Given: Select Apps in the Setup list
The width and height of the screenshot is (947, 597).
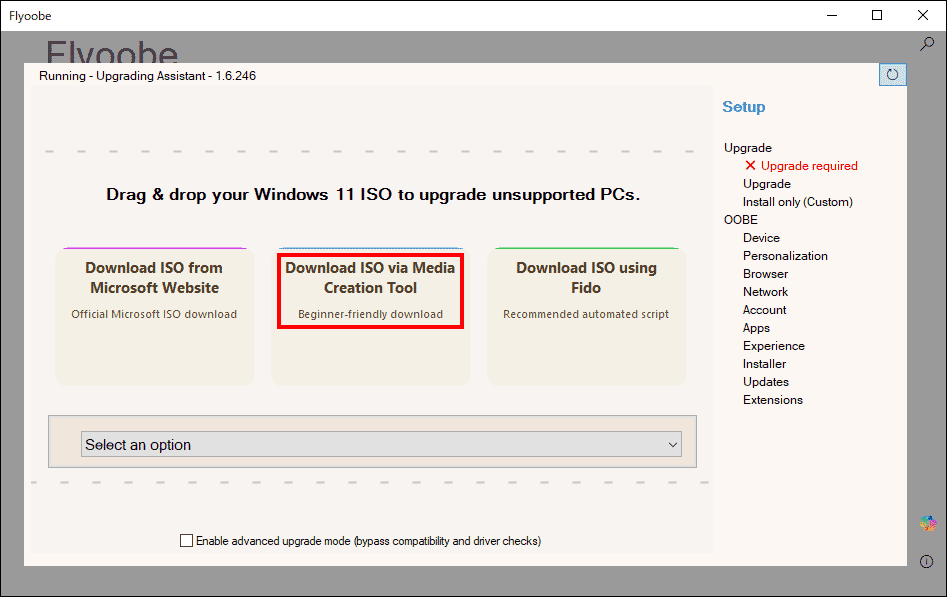Looking at the screenshot, I should pyautogui.click(x=756, y=328).
